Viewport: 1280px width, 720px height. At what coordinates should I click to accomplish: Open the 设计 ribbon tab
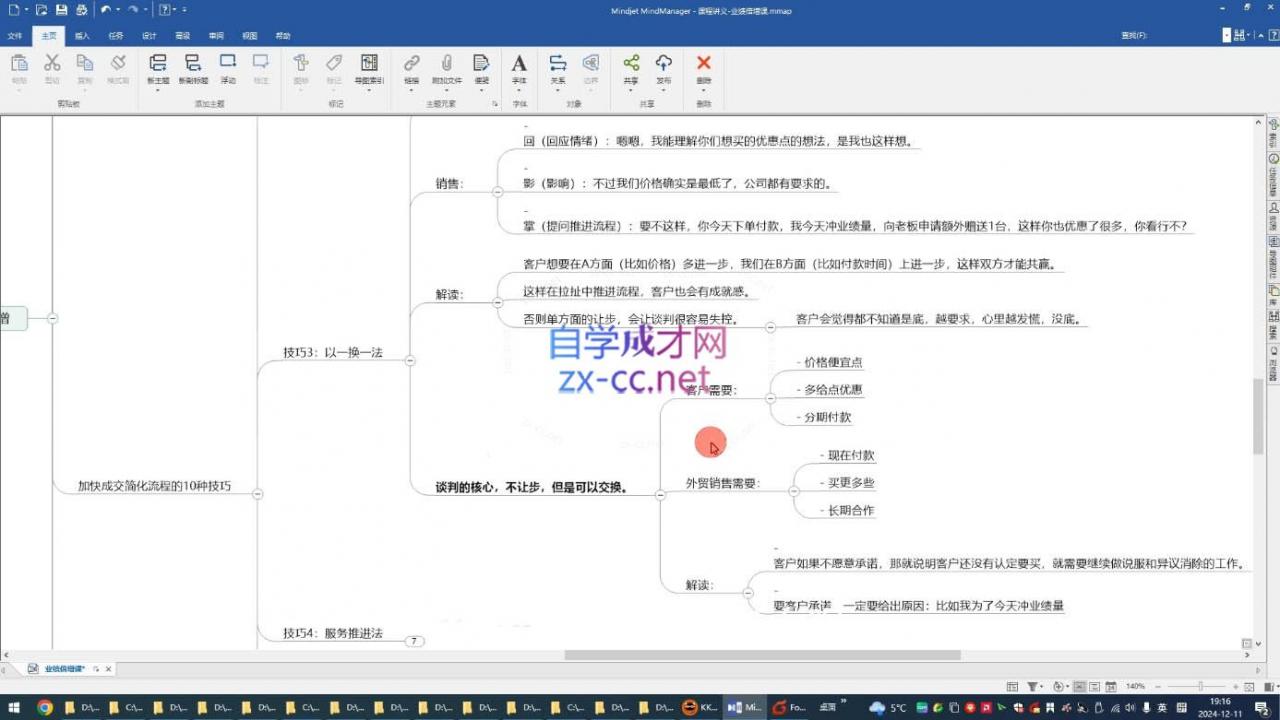(x=149, y=36)
